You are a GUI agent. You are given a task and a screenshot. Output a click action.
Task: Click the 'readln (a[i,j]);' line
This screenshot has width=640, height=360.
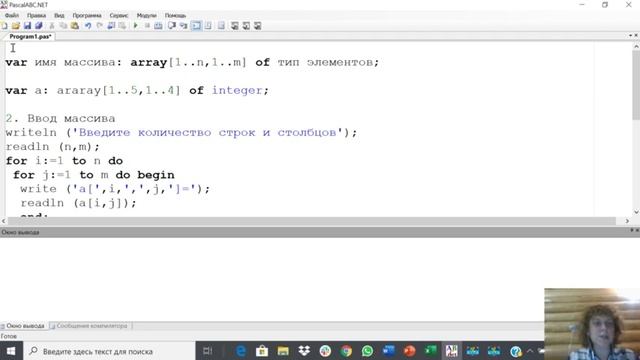point(79,203)
